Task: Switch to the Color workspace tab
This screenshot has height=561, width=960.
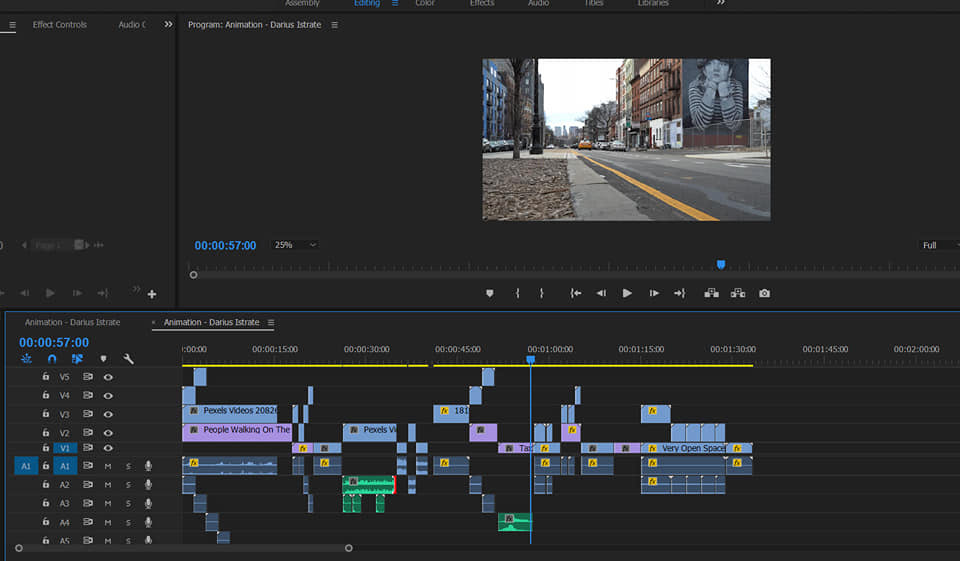Action: coord(425,3)
